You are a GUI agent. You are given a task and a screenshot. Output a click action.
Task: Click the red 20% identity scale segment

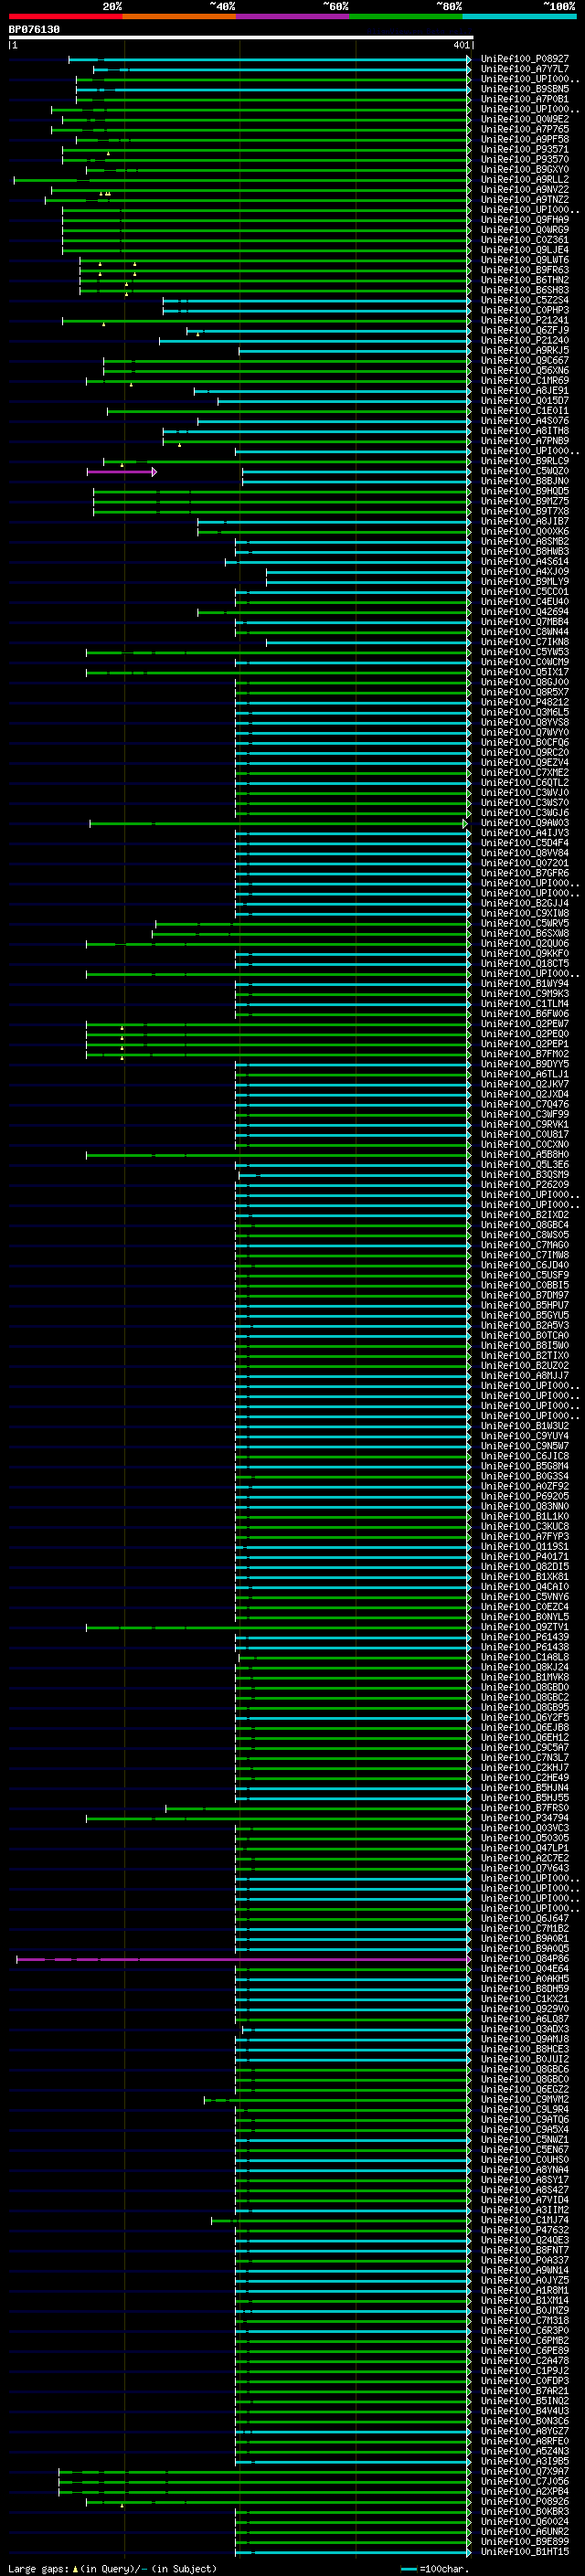(65, 16)
